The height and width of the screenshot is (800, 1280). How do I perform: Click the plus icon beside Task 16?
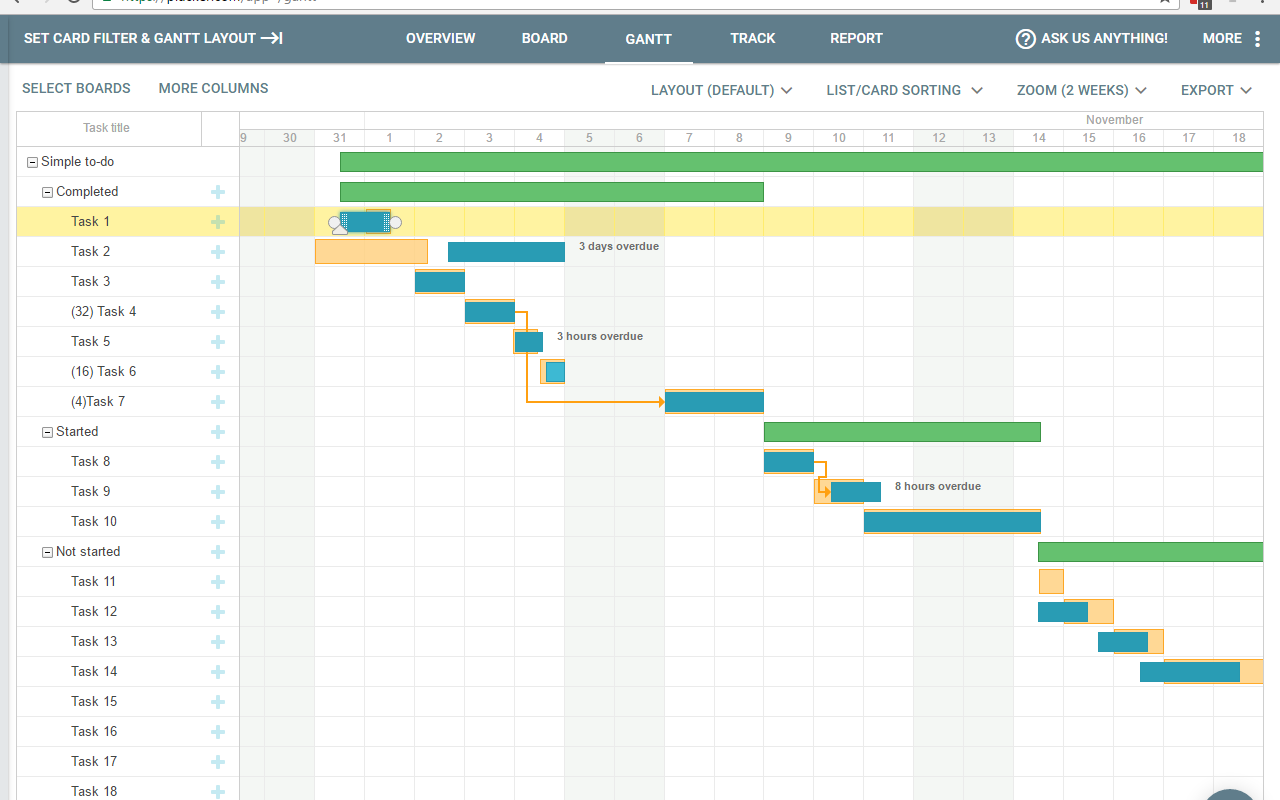(x=218, y=732)
